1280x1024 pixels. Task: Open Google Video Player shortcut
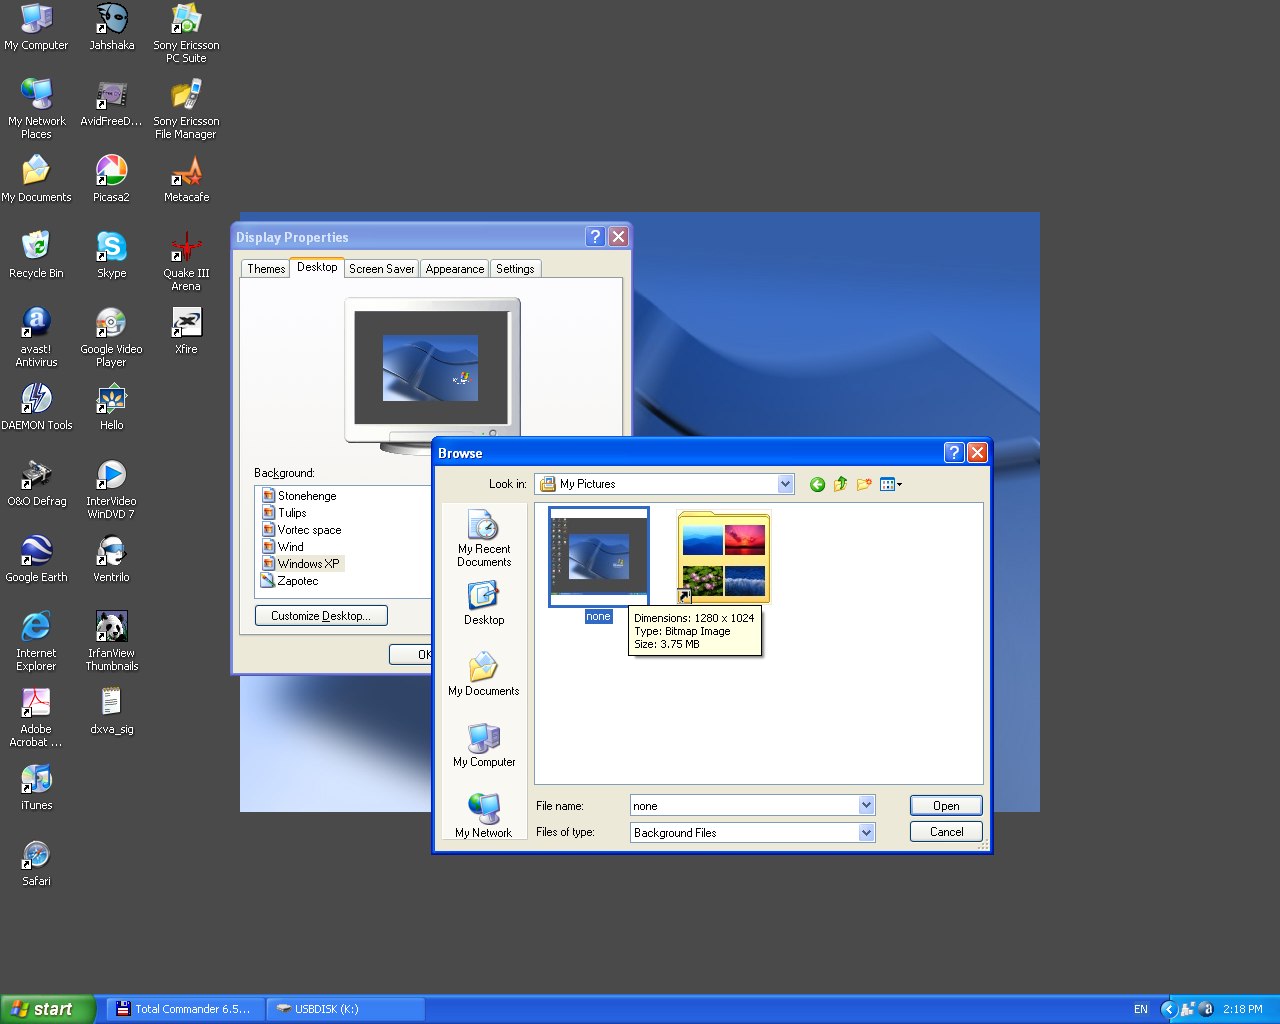pos(111,337)
